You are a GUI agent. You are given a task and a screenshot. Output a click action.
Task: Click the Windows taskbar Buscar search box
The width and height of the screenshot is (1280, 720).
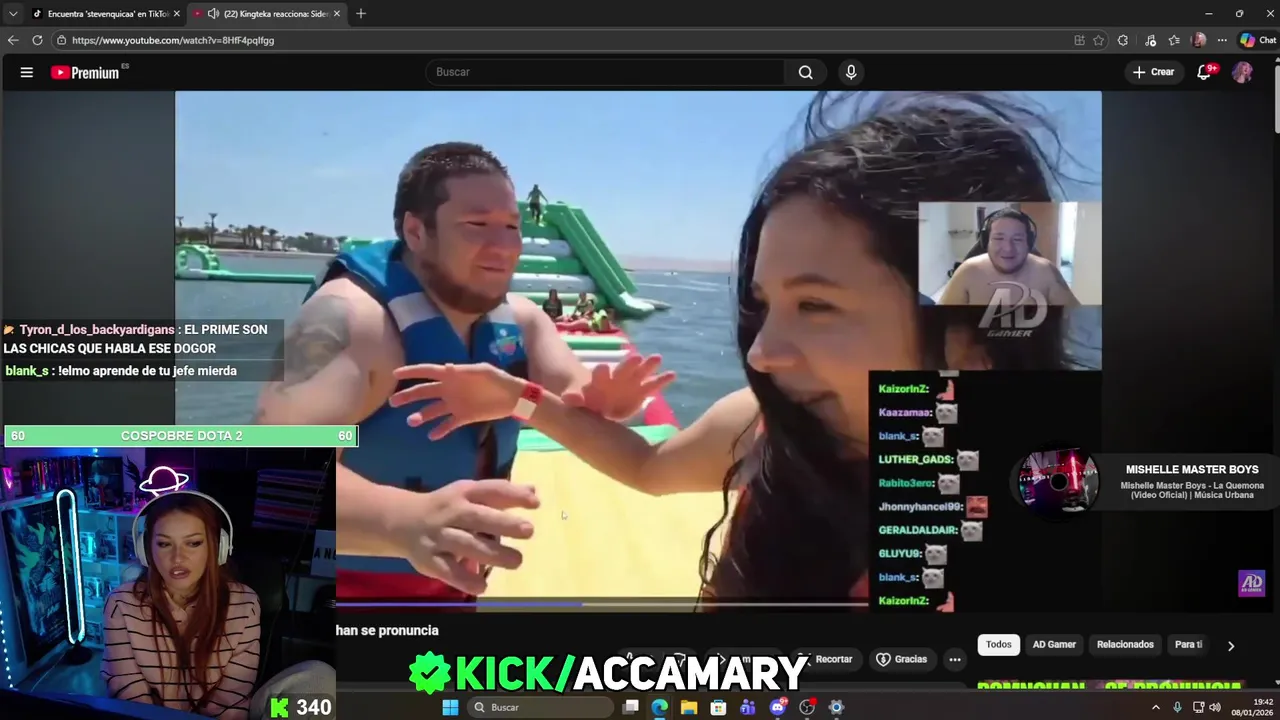point(541,707)
